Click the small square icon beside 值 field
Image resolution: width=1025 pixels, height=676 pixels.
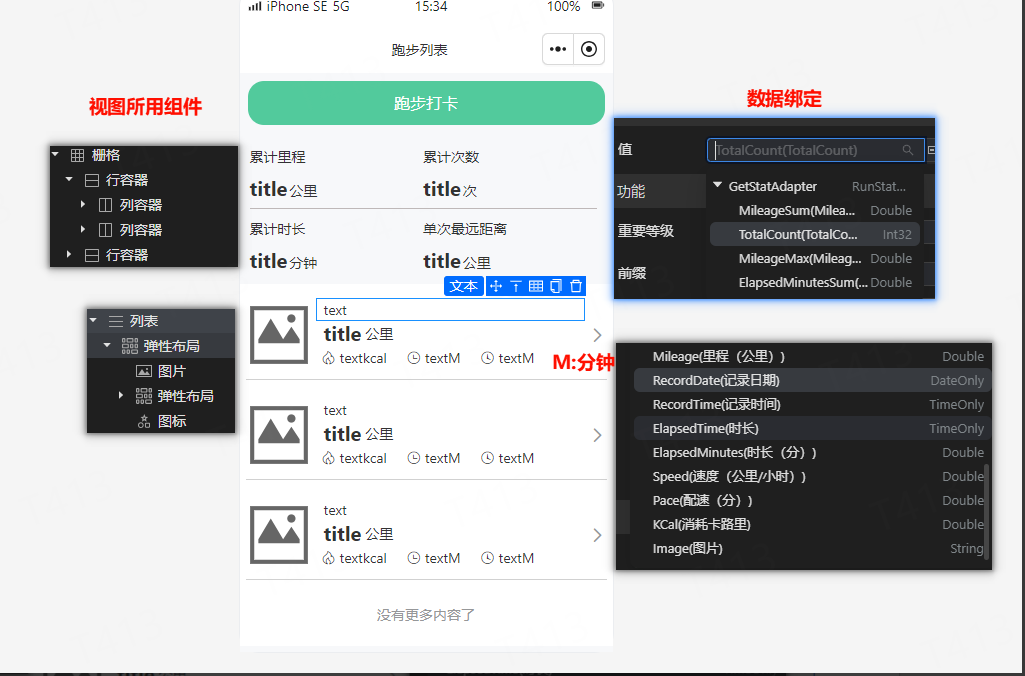[x=932, y=150]
